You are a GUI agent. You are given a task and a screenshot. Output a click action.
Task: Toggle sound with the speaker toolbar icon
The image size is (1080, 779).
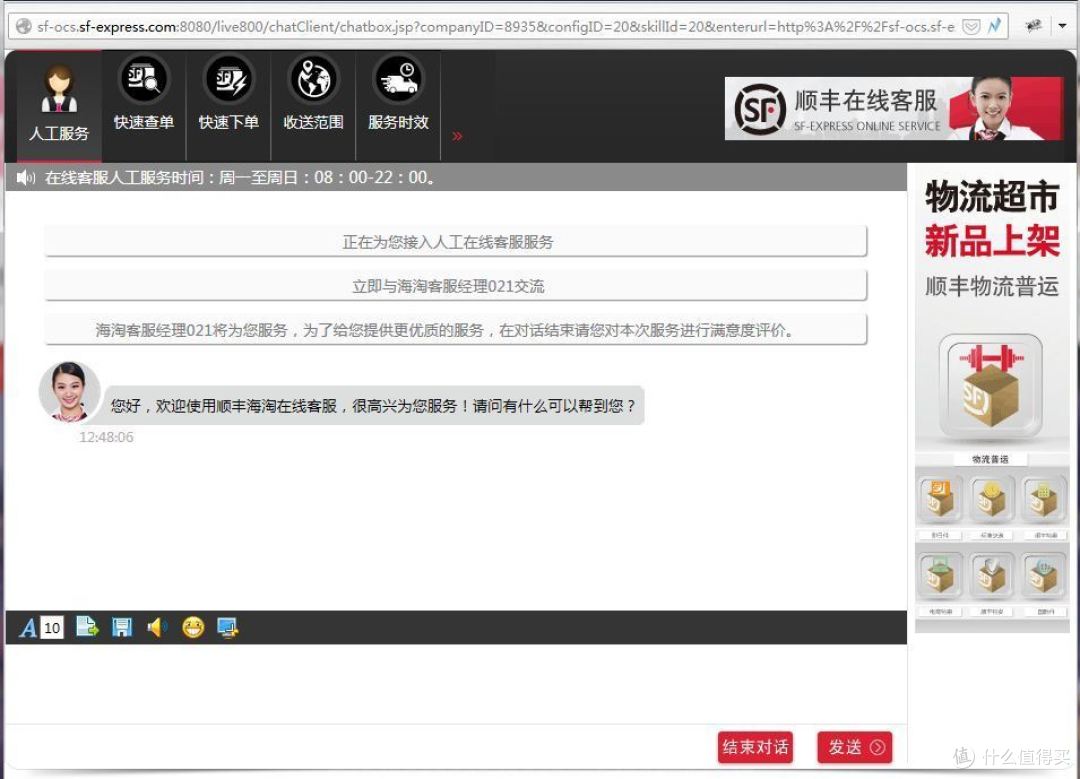point(157,627)
